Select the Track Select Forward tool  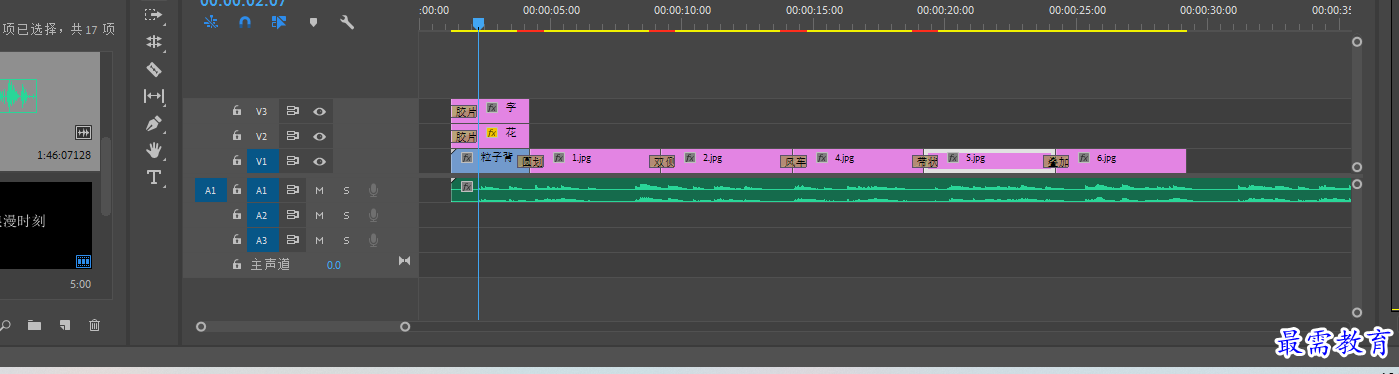point(154,14)
